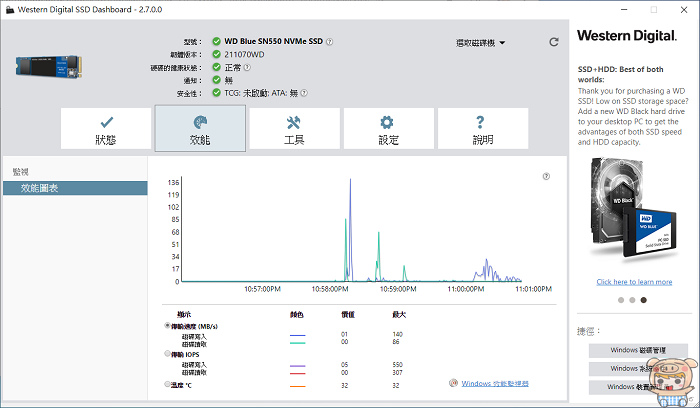The image size is (700, 408).
Task: Expand the 選取磁碟機 drive selection dropdown
Action: pyautogui.click(x=480, y=43)
